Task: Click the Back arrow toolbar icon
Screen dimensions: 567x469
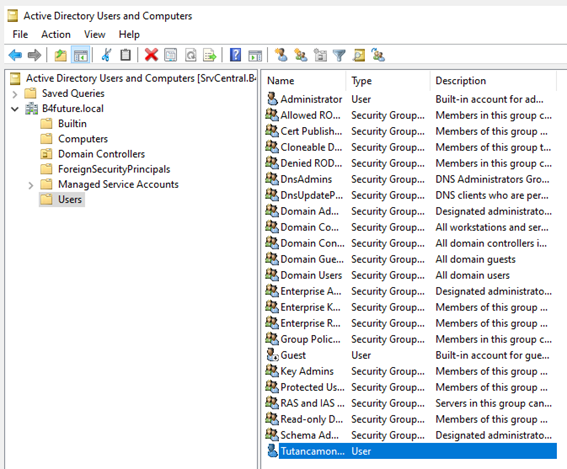Action: [15, 55]
